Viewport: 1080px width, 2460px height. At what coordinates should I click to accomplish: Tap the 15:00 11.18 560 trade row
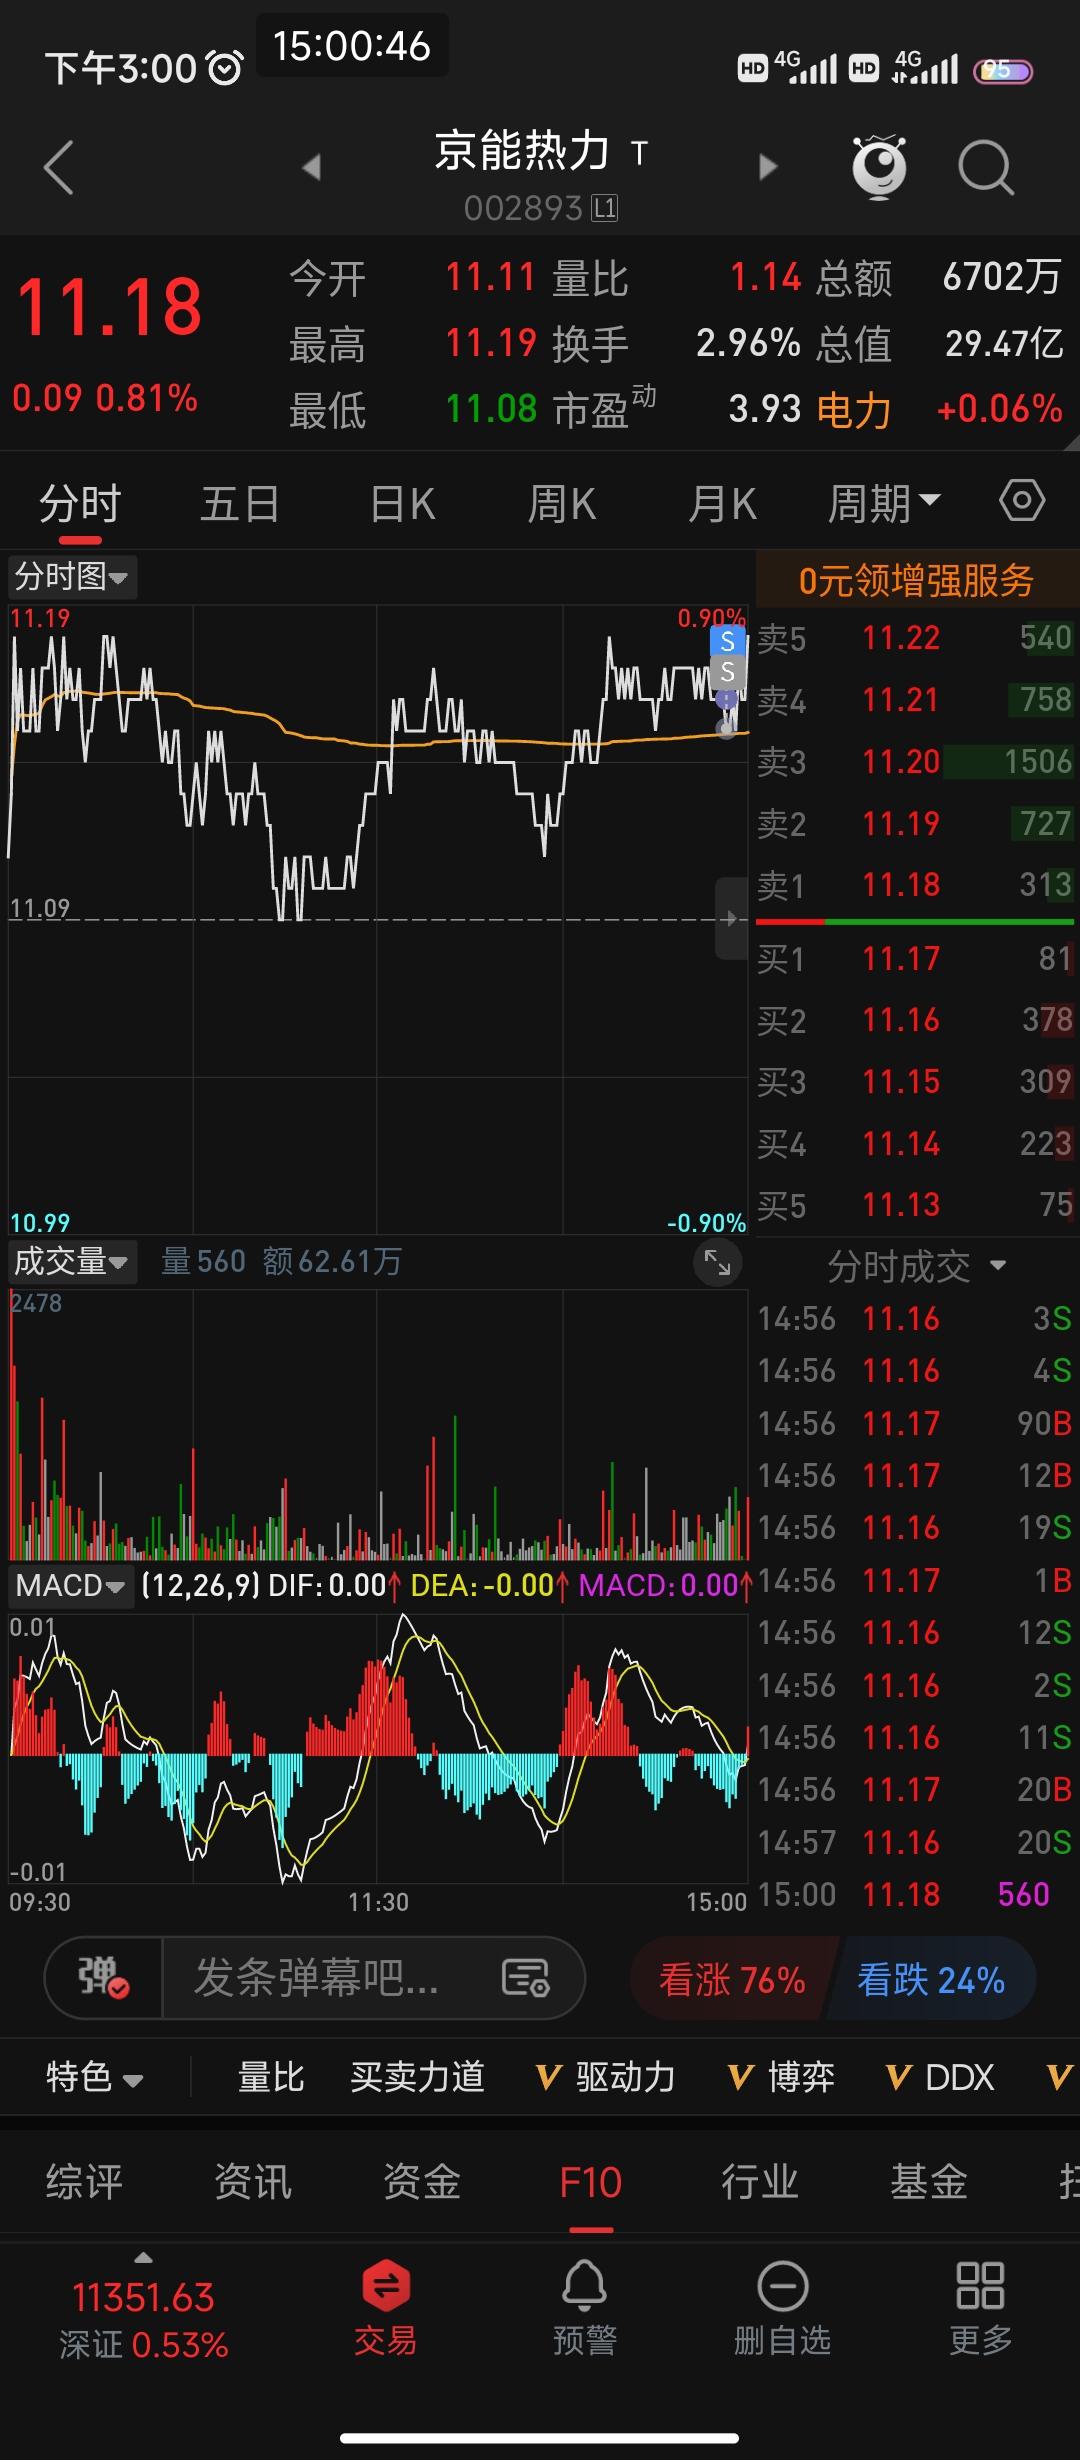[x=916, y=1894]
